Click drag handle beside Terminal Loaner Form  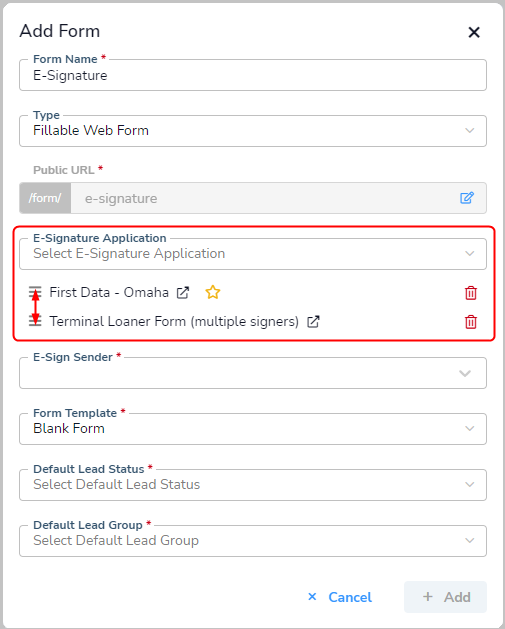coord(35,321)
